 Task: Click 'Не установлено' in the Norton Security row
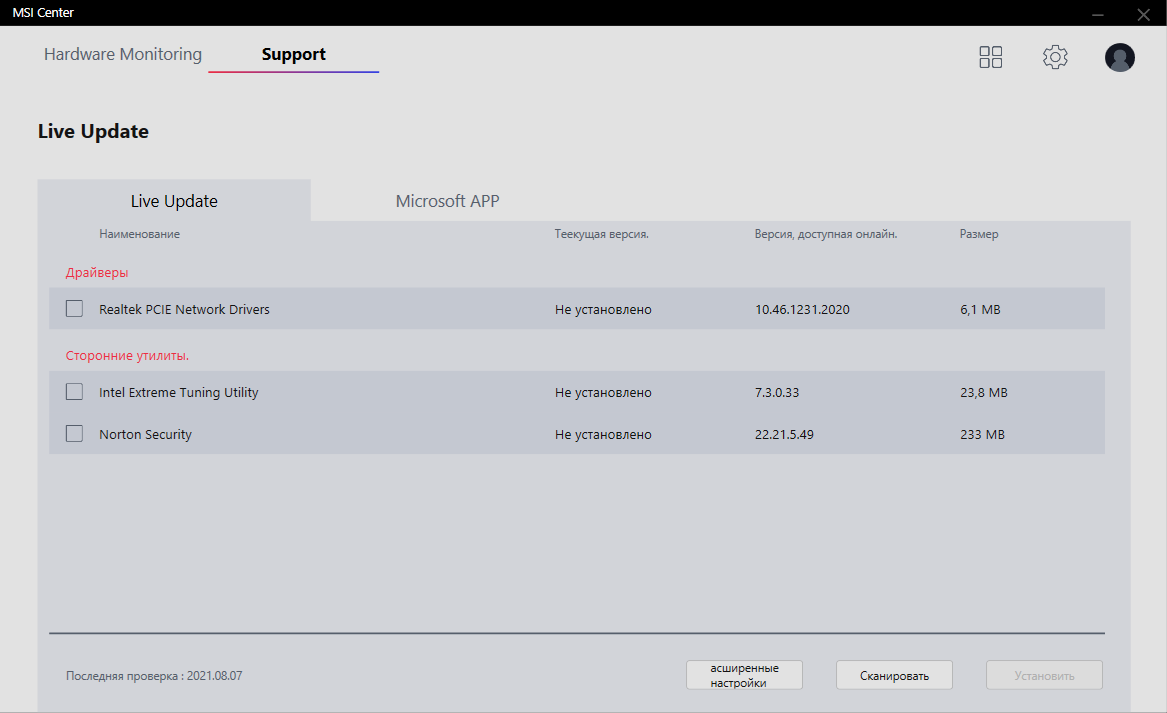tap(603, 435)
